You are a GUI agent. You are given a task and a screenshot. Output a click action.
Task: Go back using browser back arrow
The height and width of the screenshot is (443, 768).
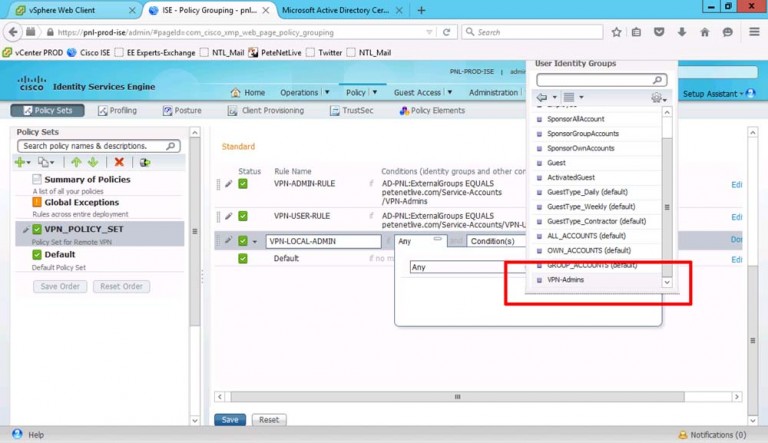pyautogui.click(x=13, y=32)
